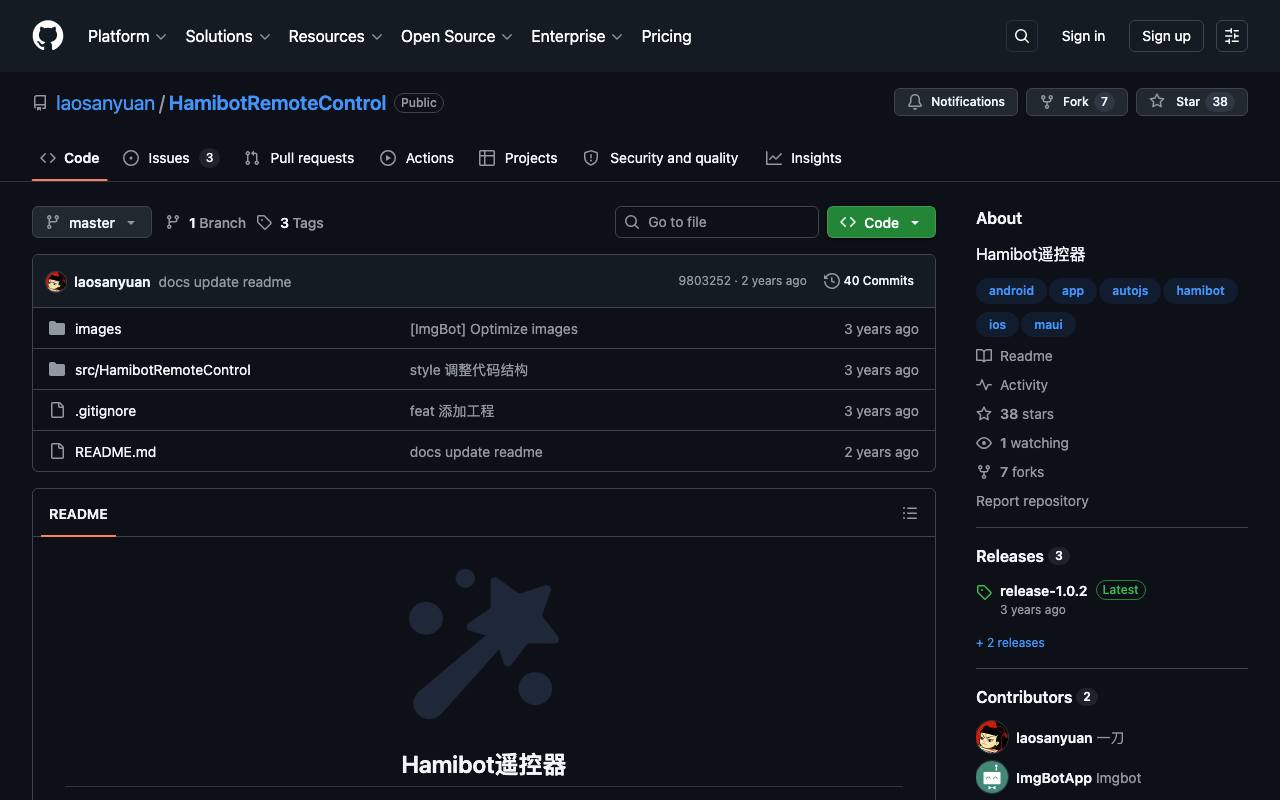Screen dimensions: 1280x800
Task: Open the release-1.0.2 release link
Action: [x=1043, y=591]
